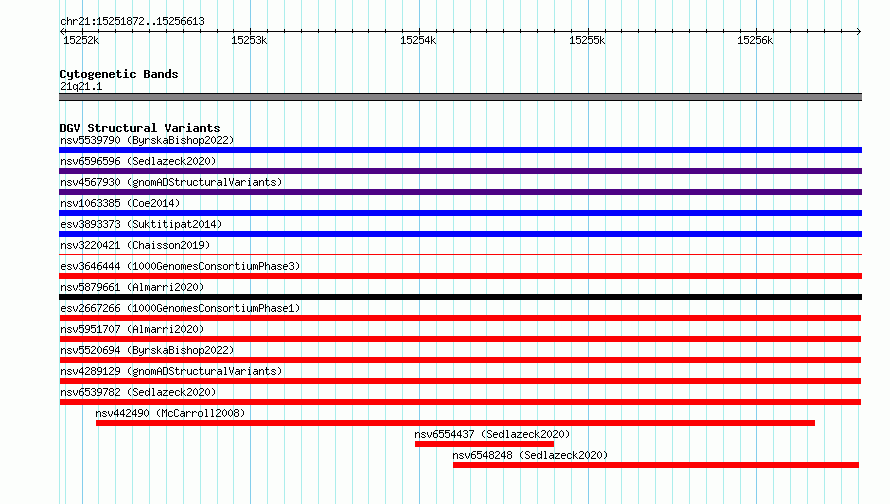Click the red bar under nsv5951707
This screenshot has height=504, width=890.
[460, 339]
